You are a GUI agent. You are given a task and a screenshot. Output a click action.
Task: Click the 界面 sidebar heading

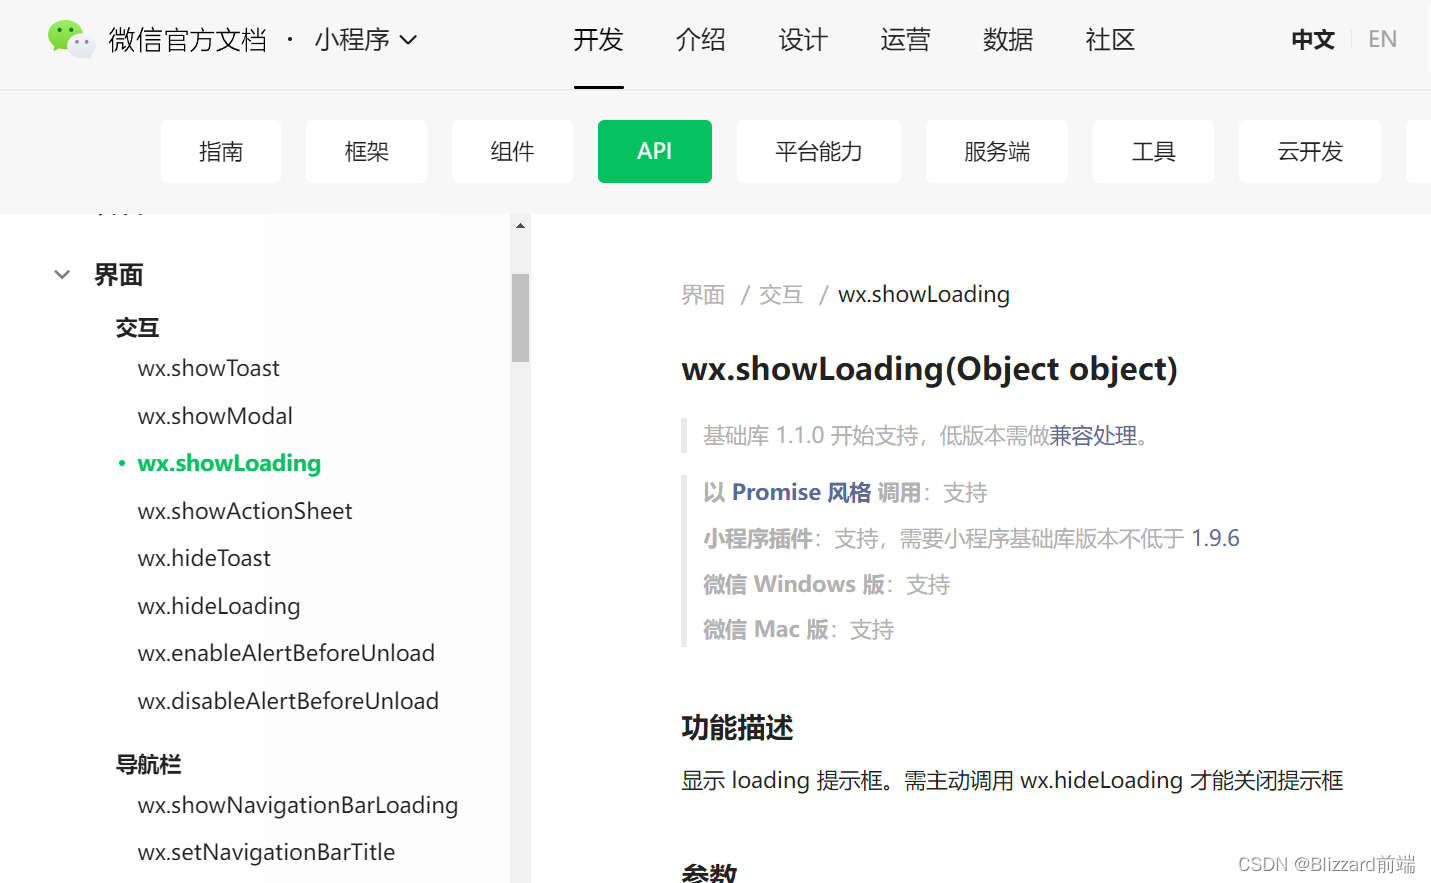pos(119,275)
